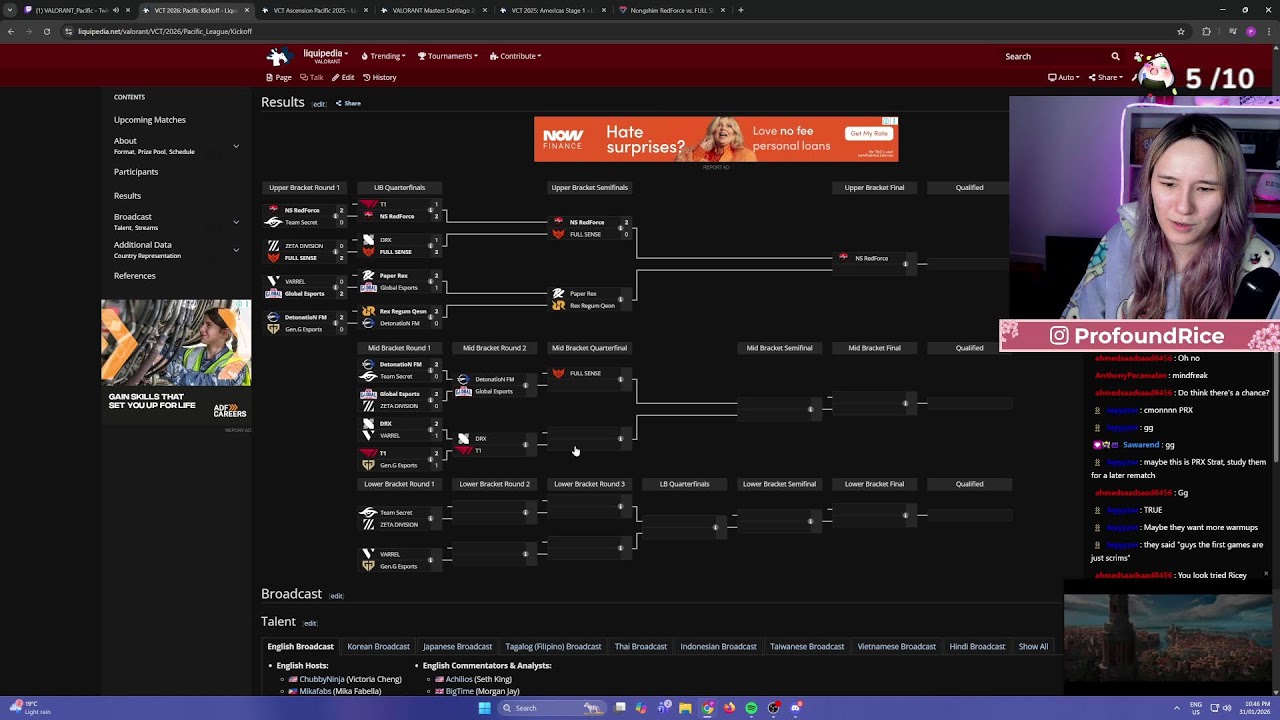
Task: Click Gen.G Esports in Lower Bracket Round 1
Action: coord(398,566)
